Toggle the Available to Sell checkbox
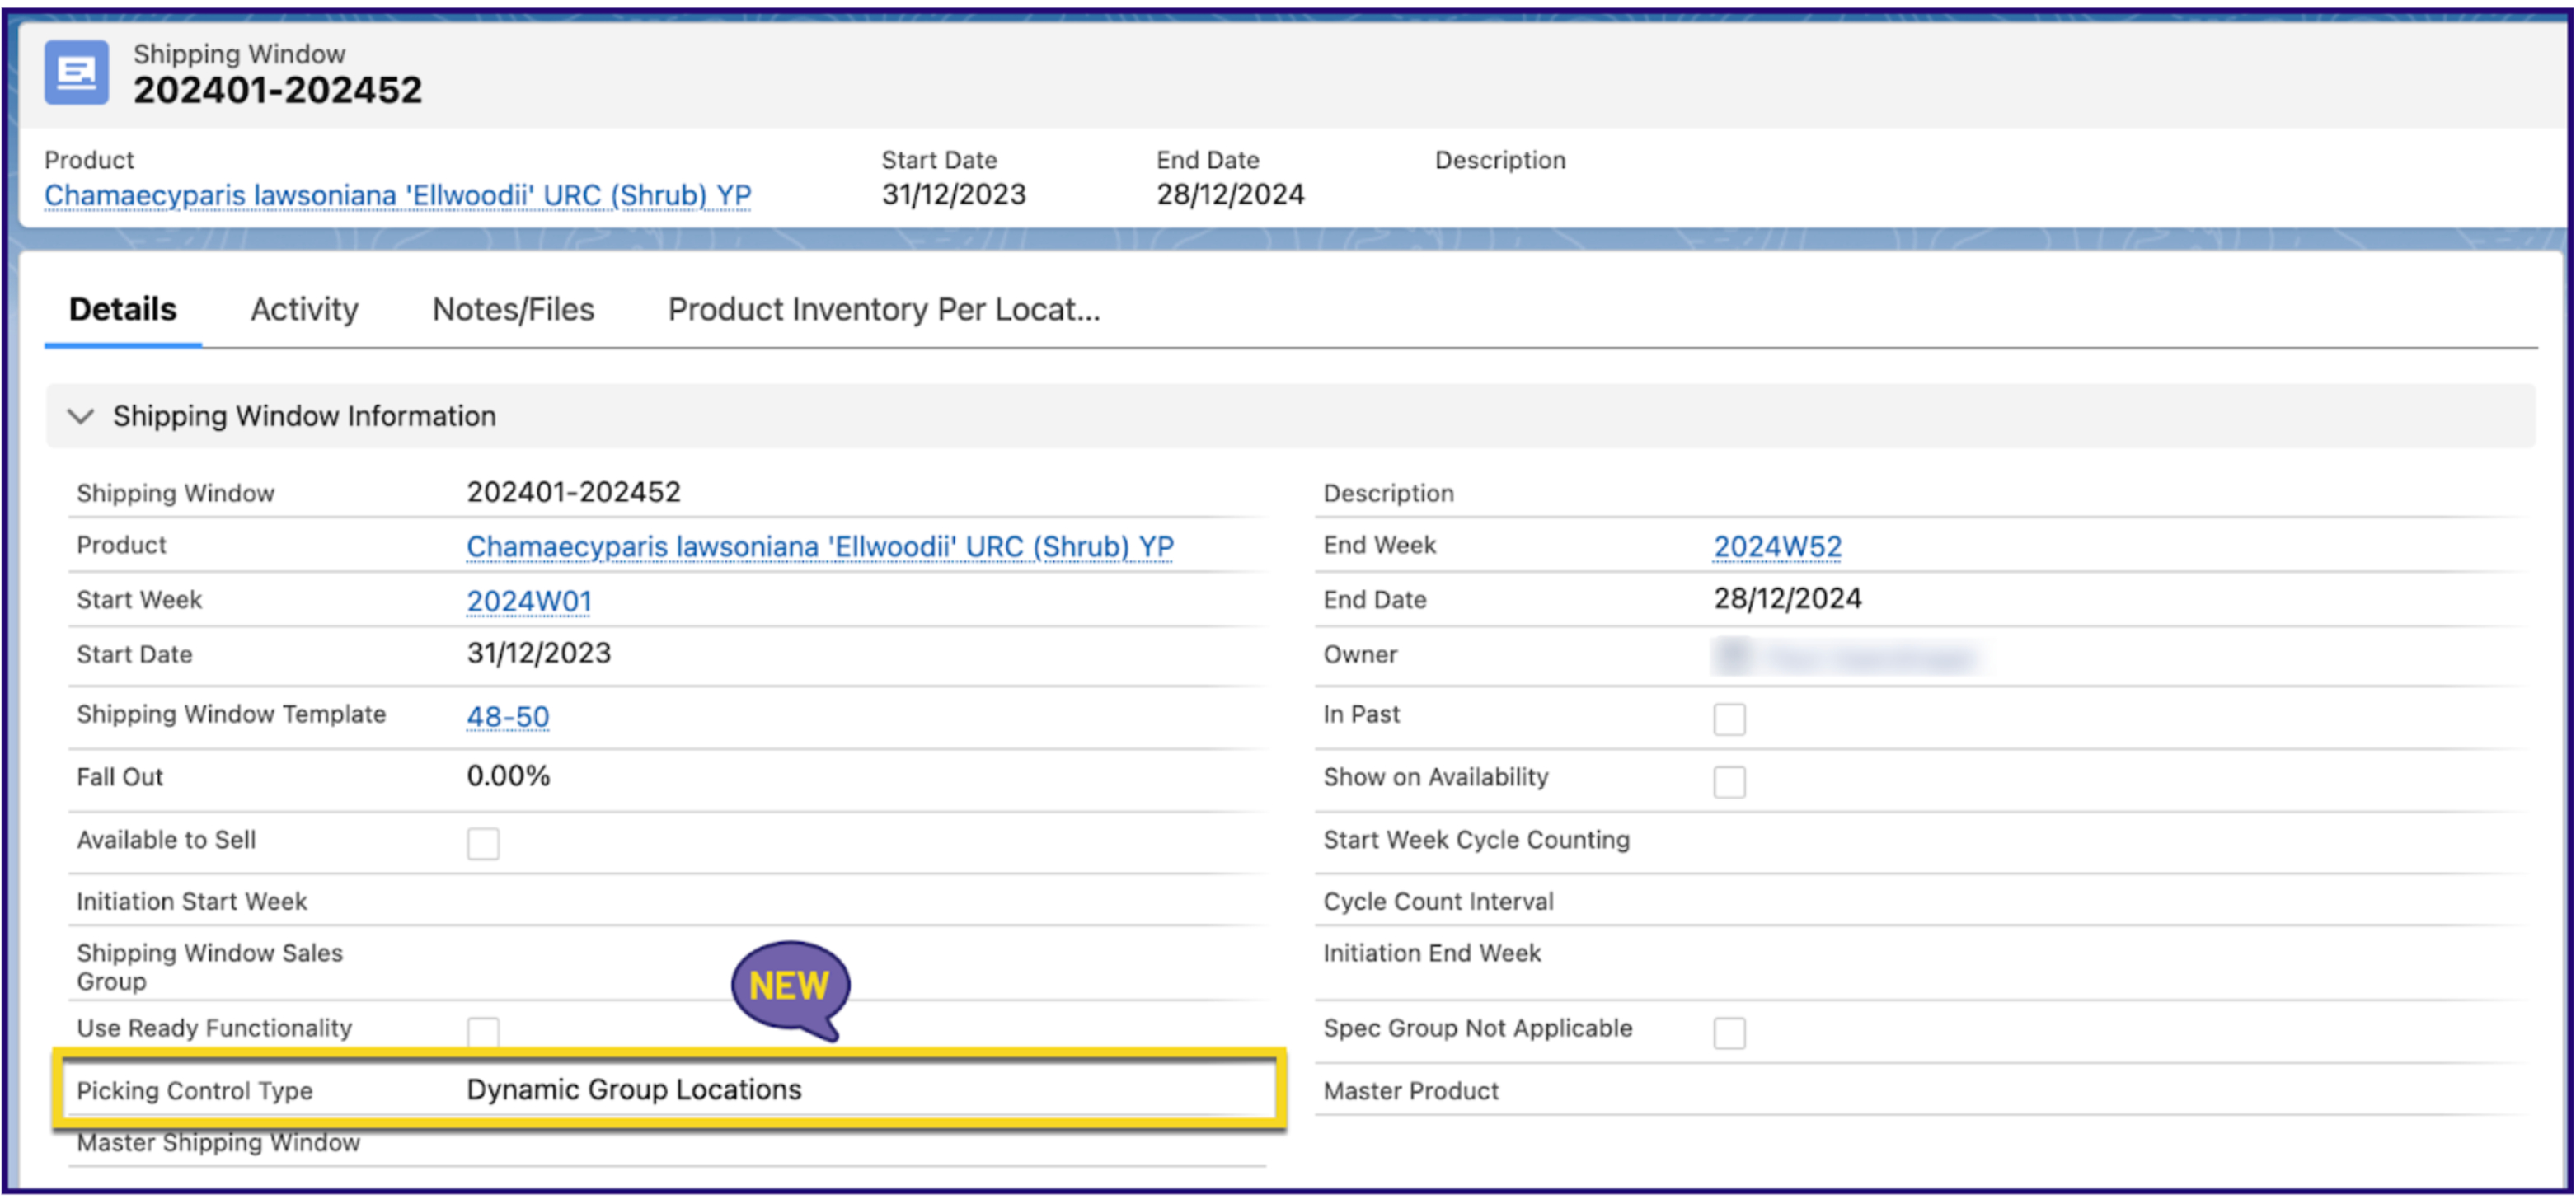Viewport: 2576px width, 1204px height. 483,844
